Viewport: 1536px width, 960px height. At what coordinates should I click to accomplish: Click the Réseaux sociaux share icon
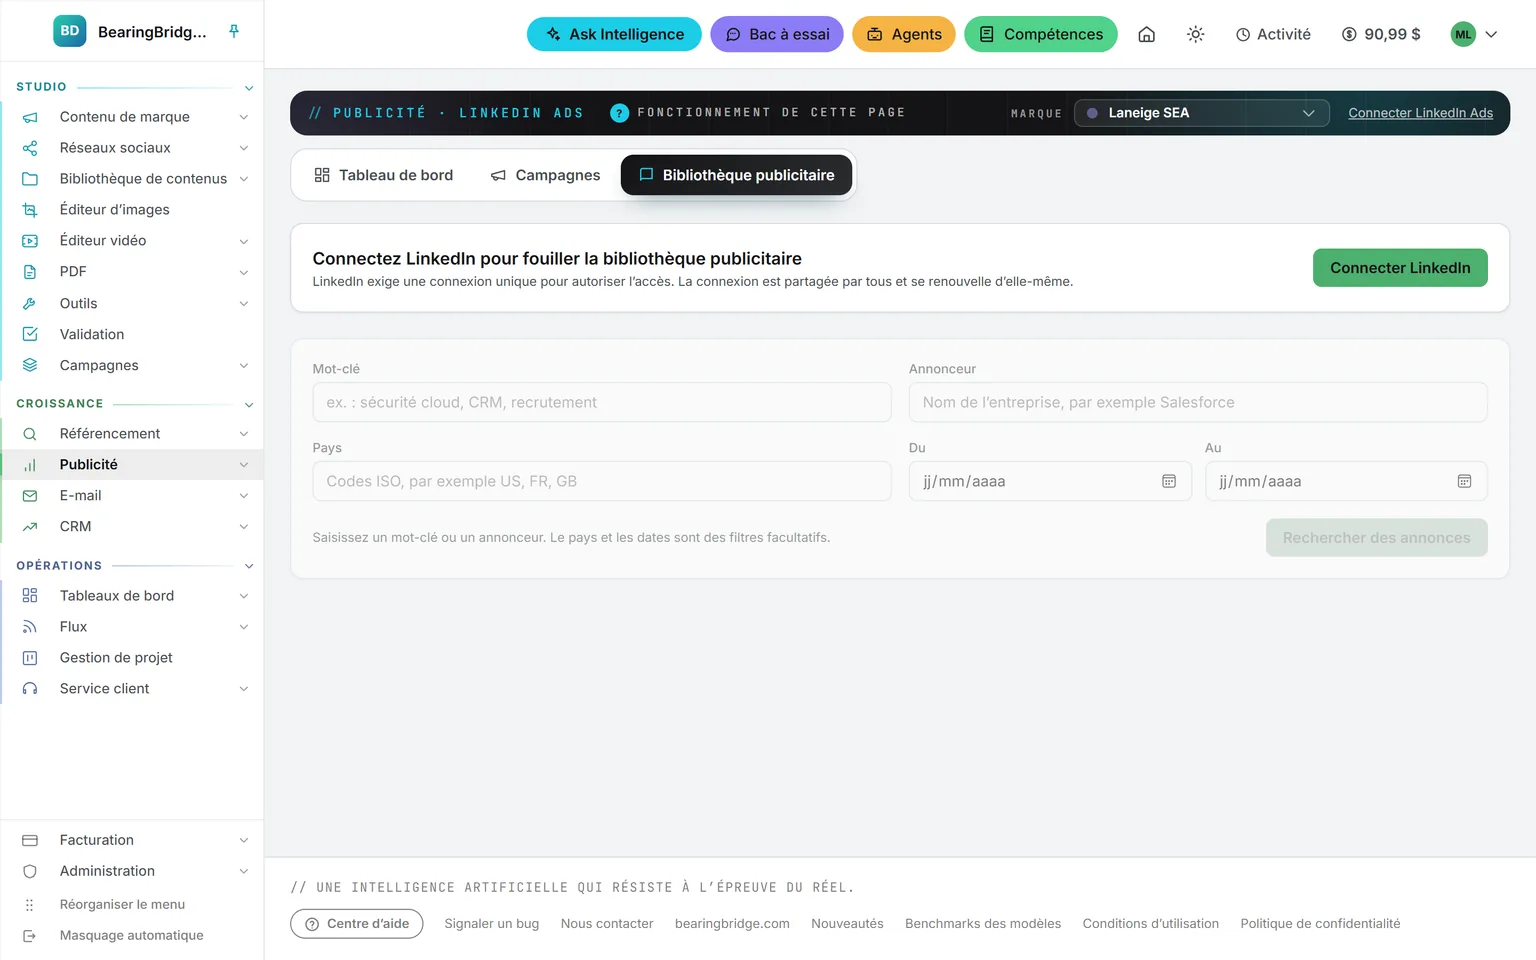(30, 148)
